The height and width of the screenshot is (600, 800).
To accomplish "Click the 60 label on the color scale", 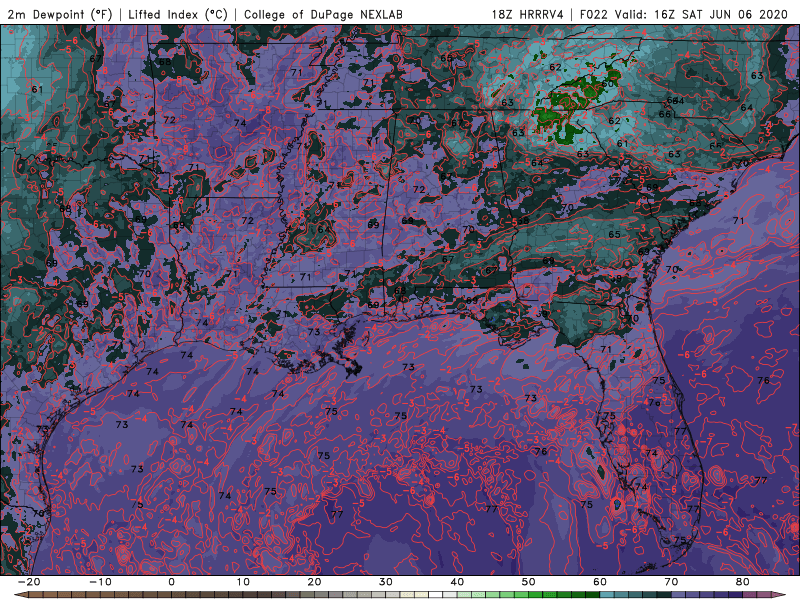I will pyautogui.click(x=600, y=582).
